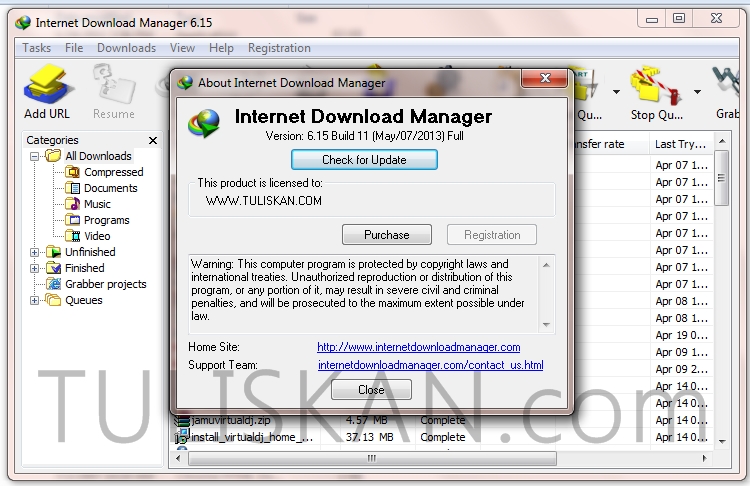Click the horizontal scrollbar thumb
The height and width of the screenshot is (486, 750).
click(x=372, y=458)
